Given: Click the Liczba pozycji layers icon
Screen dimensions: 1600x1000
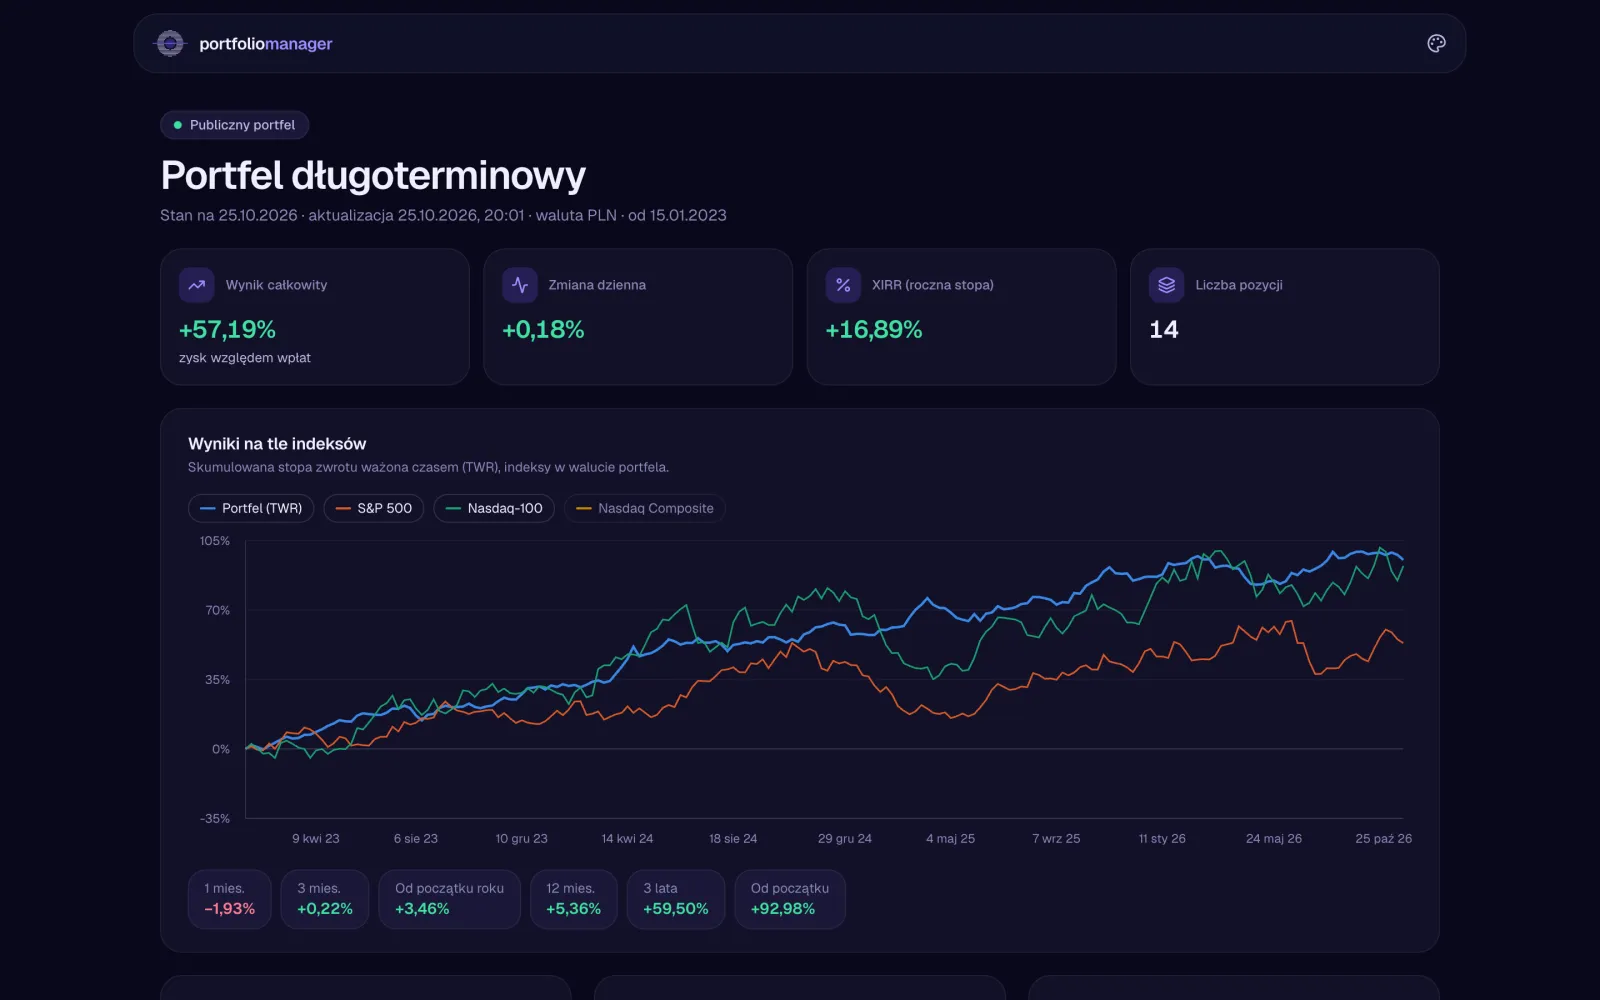Looking at the screenshot, I should pos(1166,285).
